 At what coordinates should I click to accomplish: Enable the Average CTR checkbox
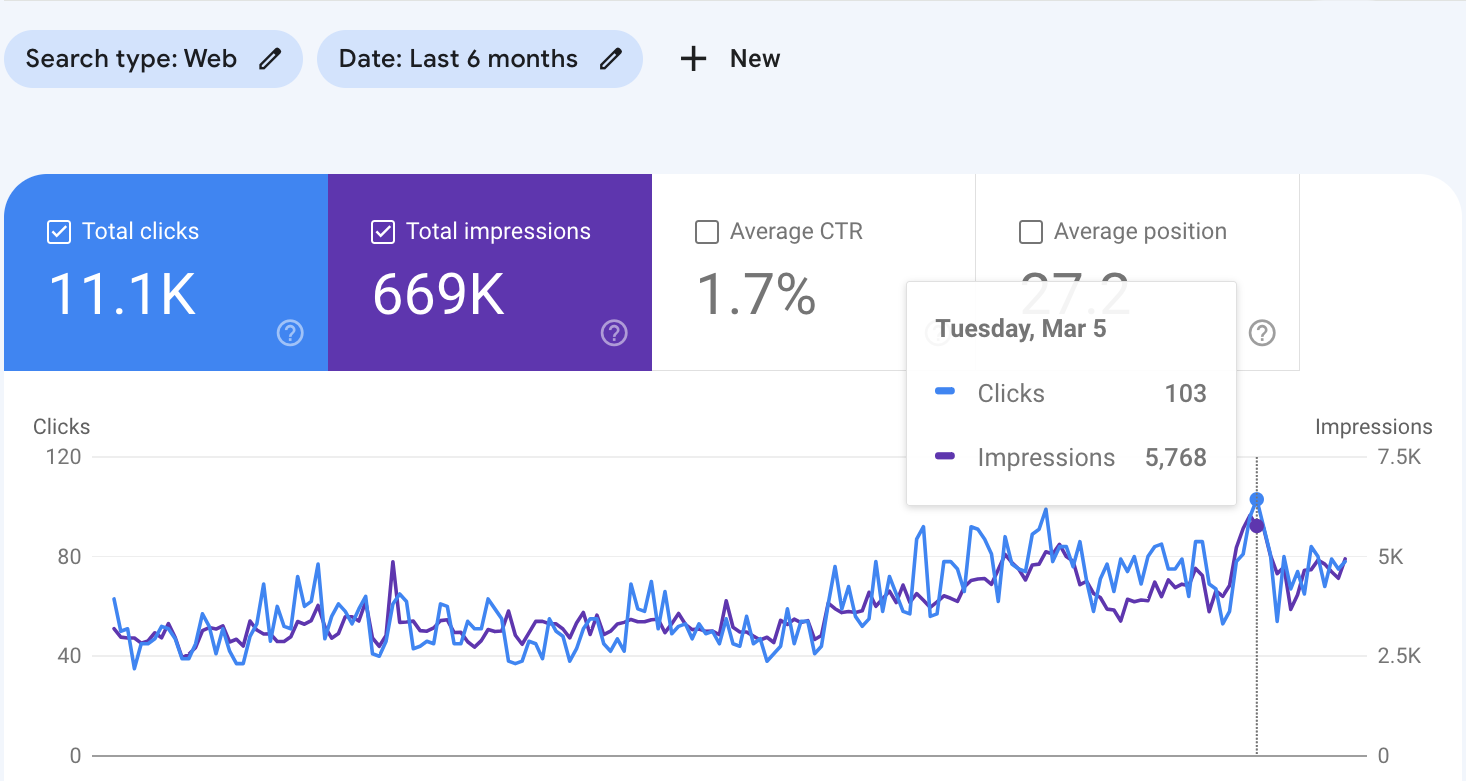coord(707,232)
